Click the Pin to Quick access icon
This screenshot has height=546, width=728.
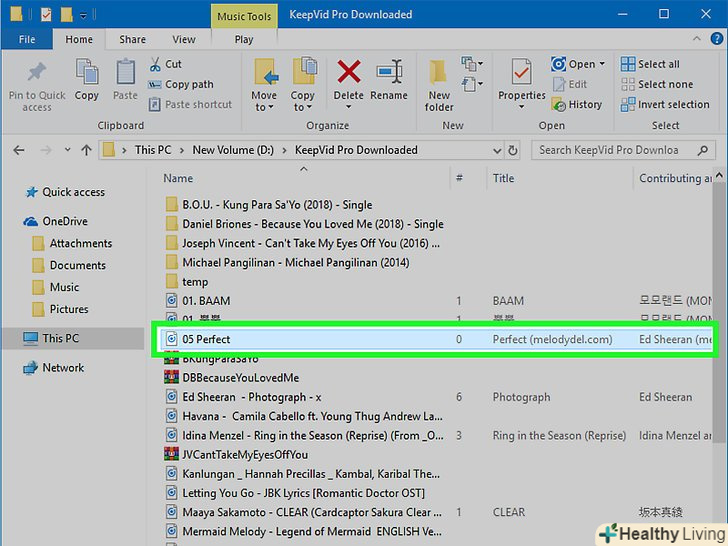[37, 75]
